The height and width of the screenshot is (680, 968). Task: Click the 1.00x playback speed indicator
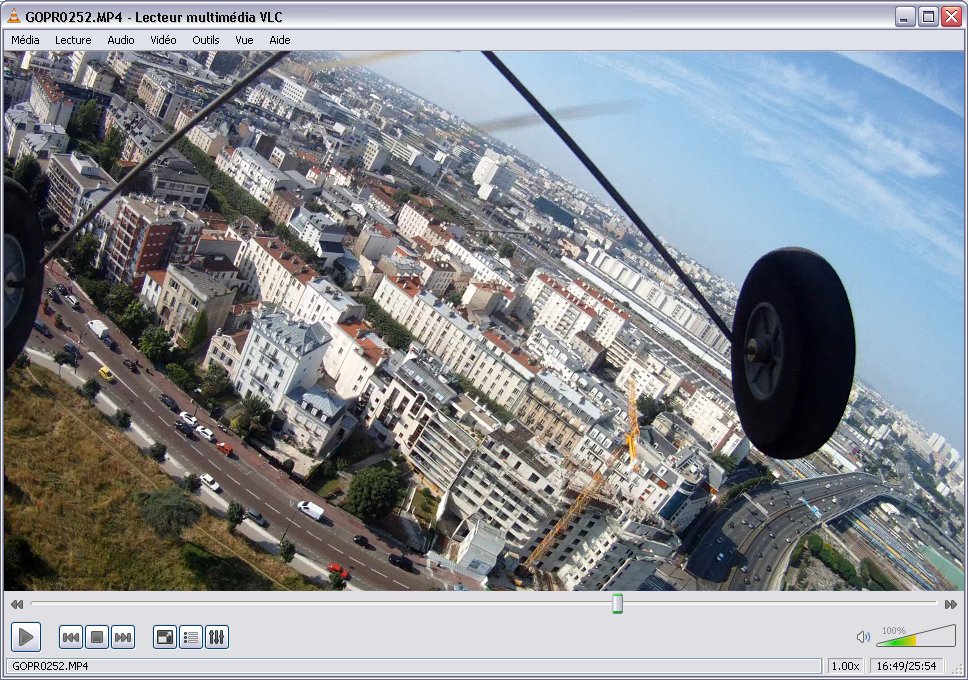click(x=845, y=666)
